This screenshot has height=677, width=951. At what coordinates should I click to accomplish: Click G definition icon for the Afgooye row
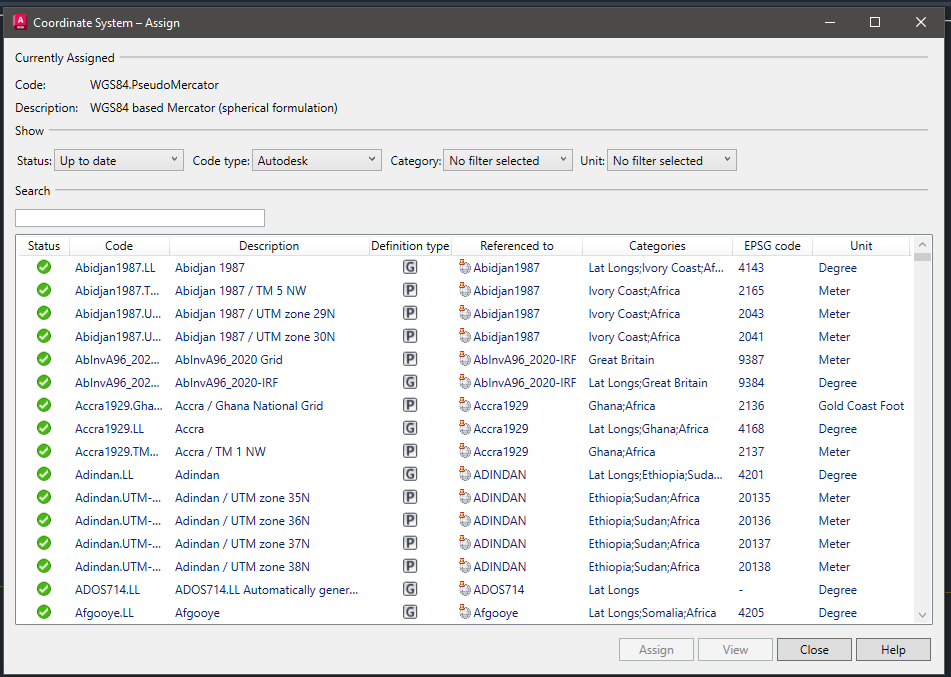410,612
